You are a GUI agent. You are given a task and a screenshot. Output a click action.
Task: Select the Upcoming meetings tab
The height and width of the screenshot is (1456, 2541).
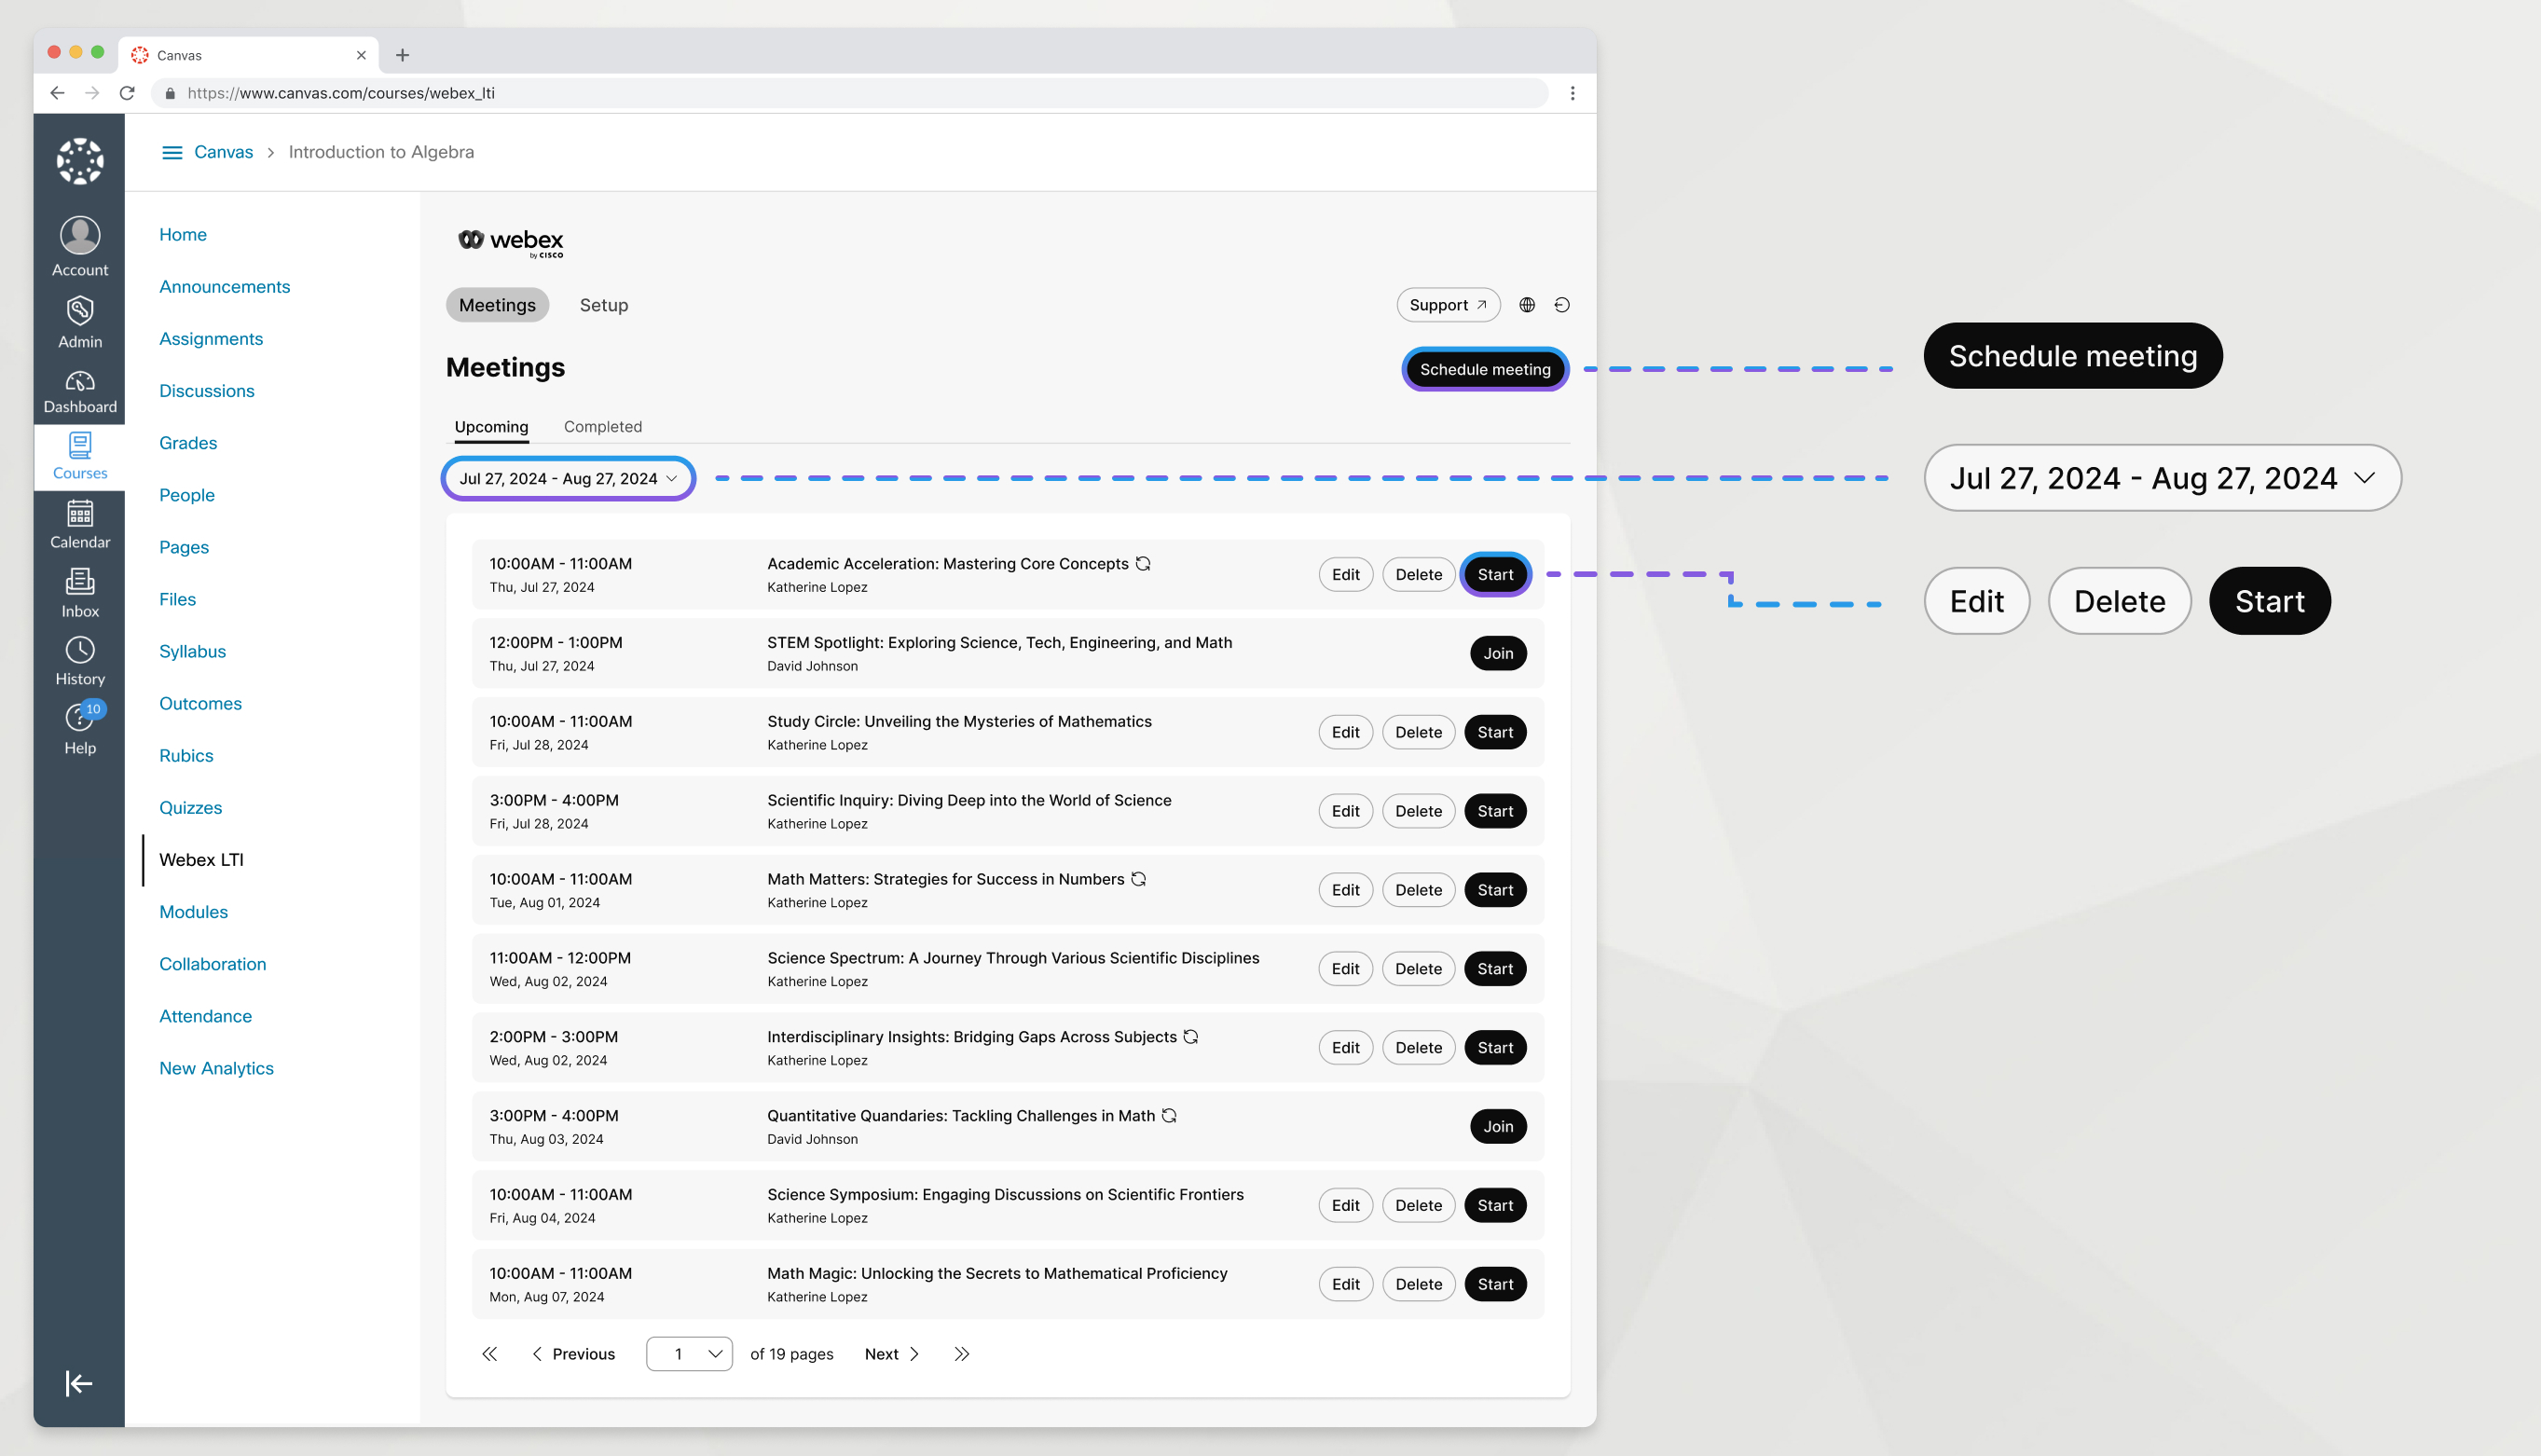(490, 426)
